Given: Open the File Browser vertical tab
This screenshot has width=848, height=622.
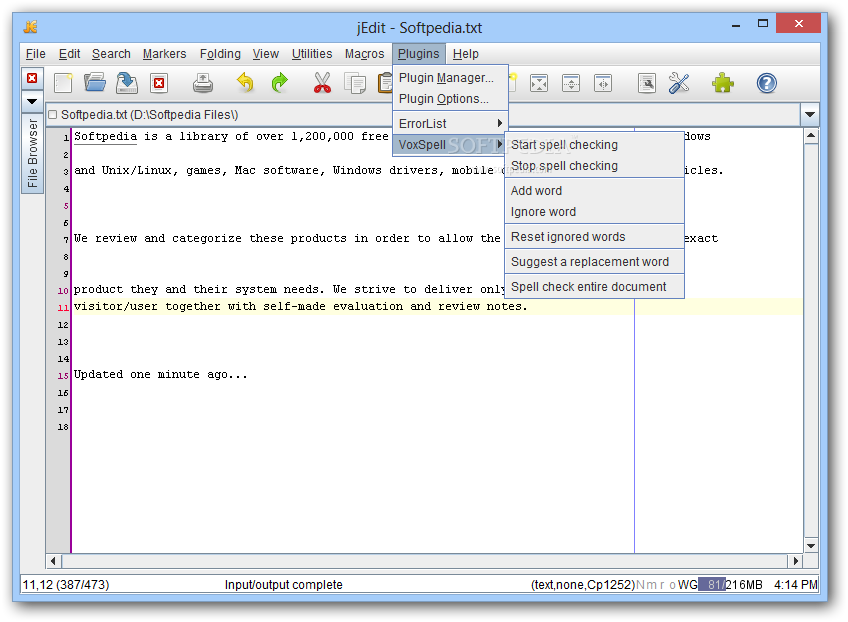Looking at the screenshot, I should coord(32,153).
